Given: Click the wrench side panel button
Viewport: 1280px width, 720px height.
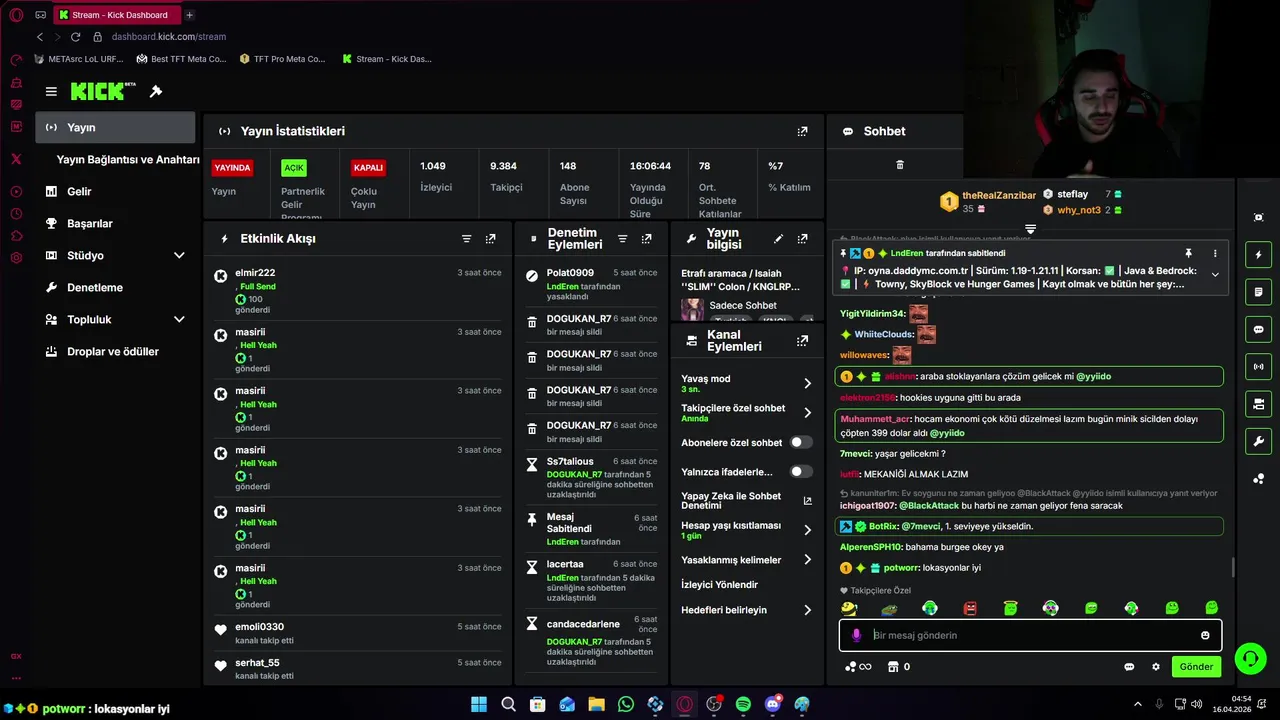Looking at the screenshot, I should point(1258,441).
